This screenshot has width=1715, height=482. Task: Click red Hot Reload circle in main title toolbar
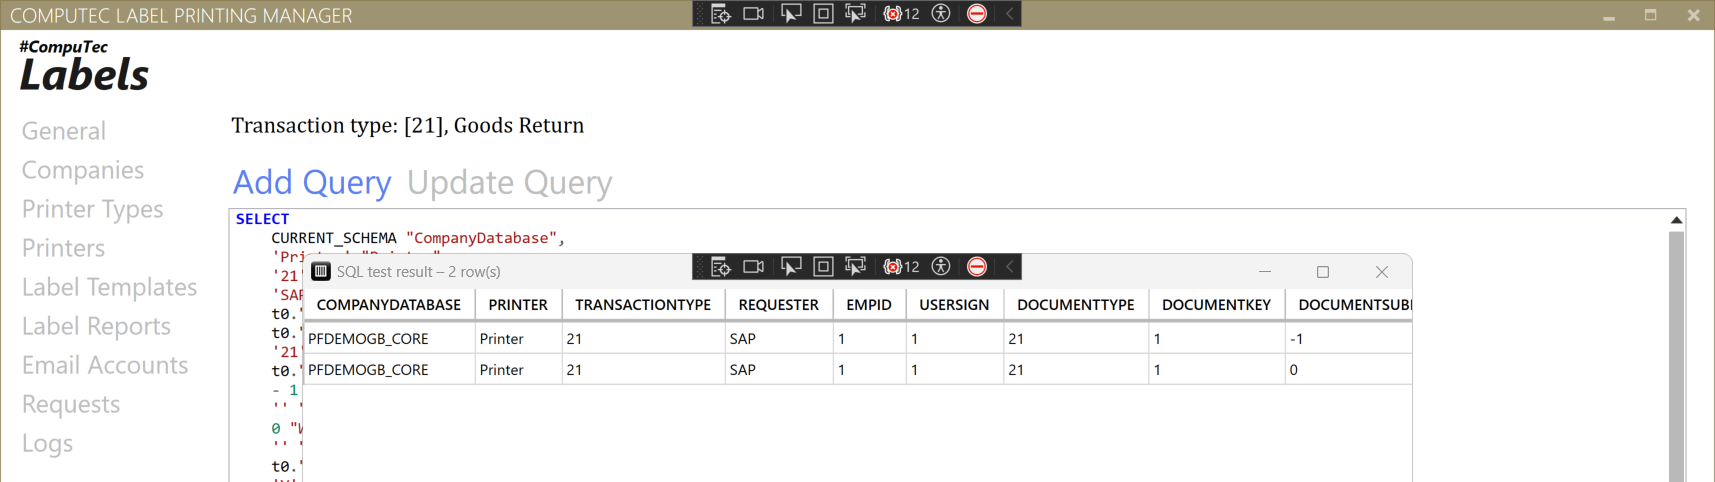[977, 14]
